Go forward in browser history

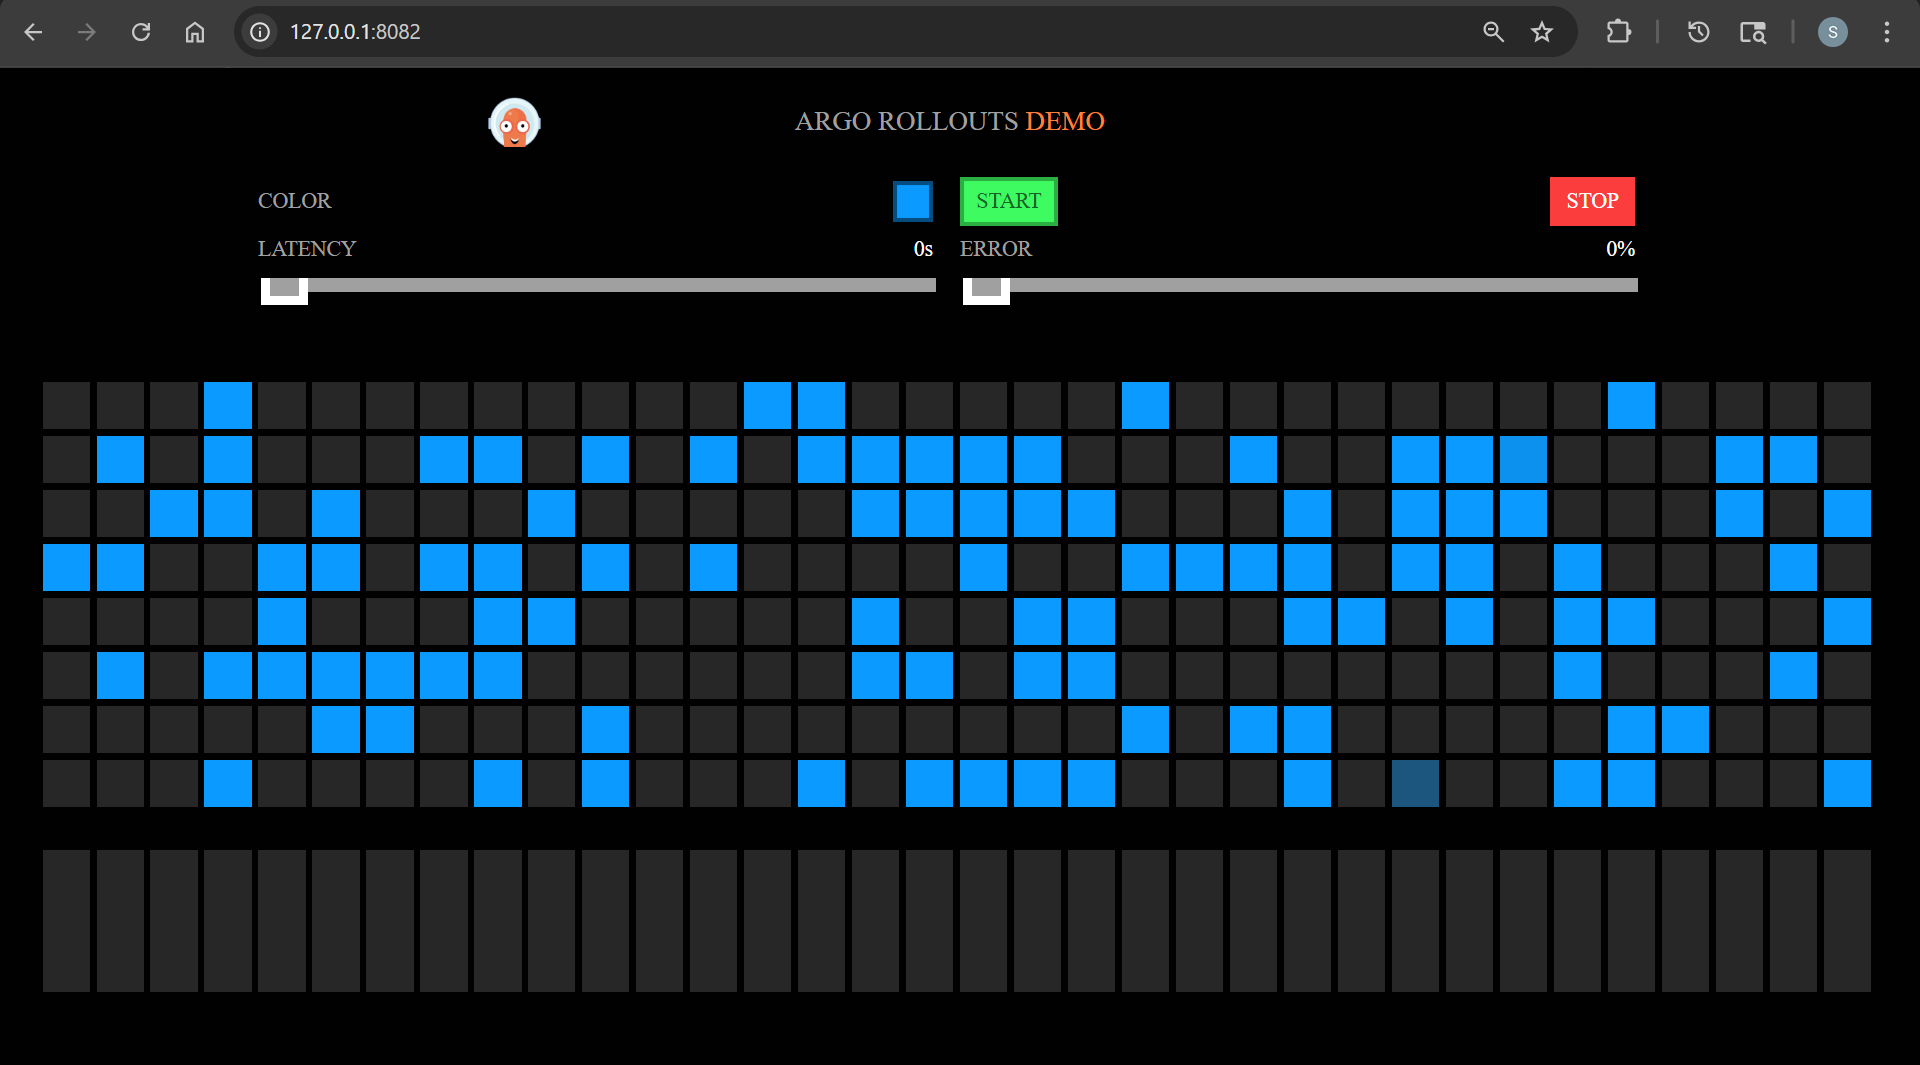point(87,32)
